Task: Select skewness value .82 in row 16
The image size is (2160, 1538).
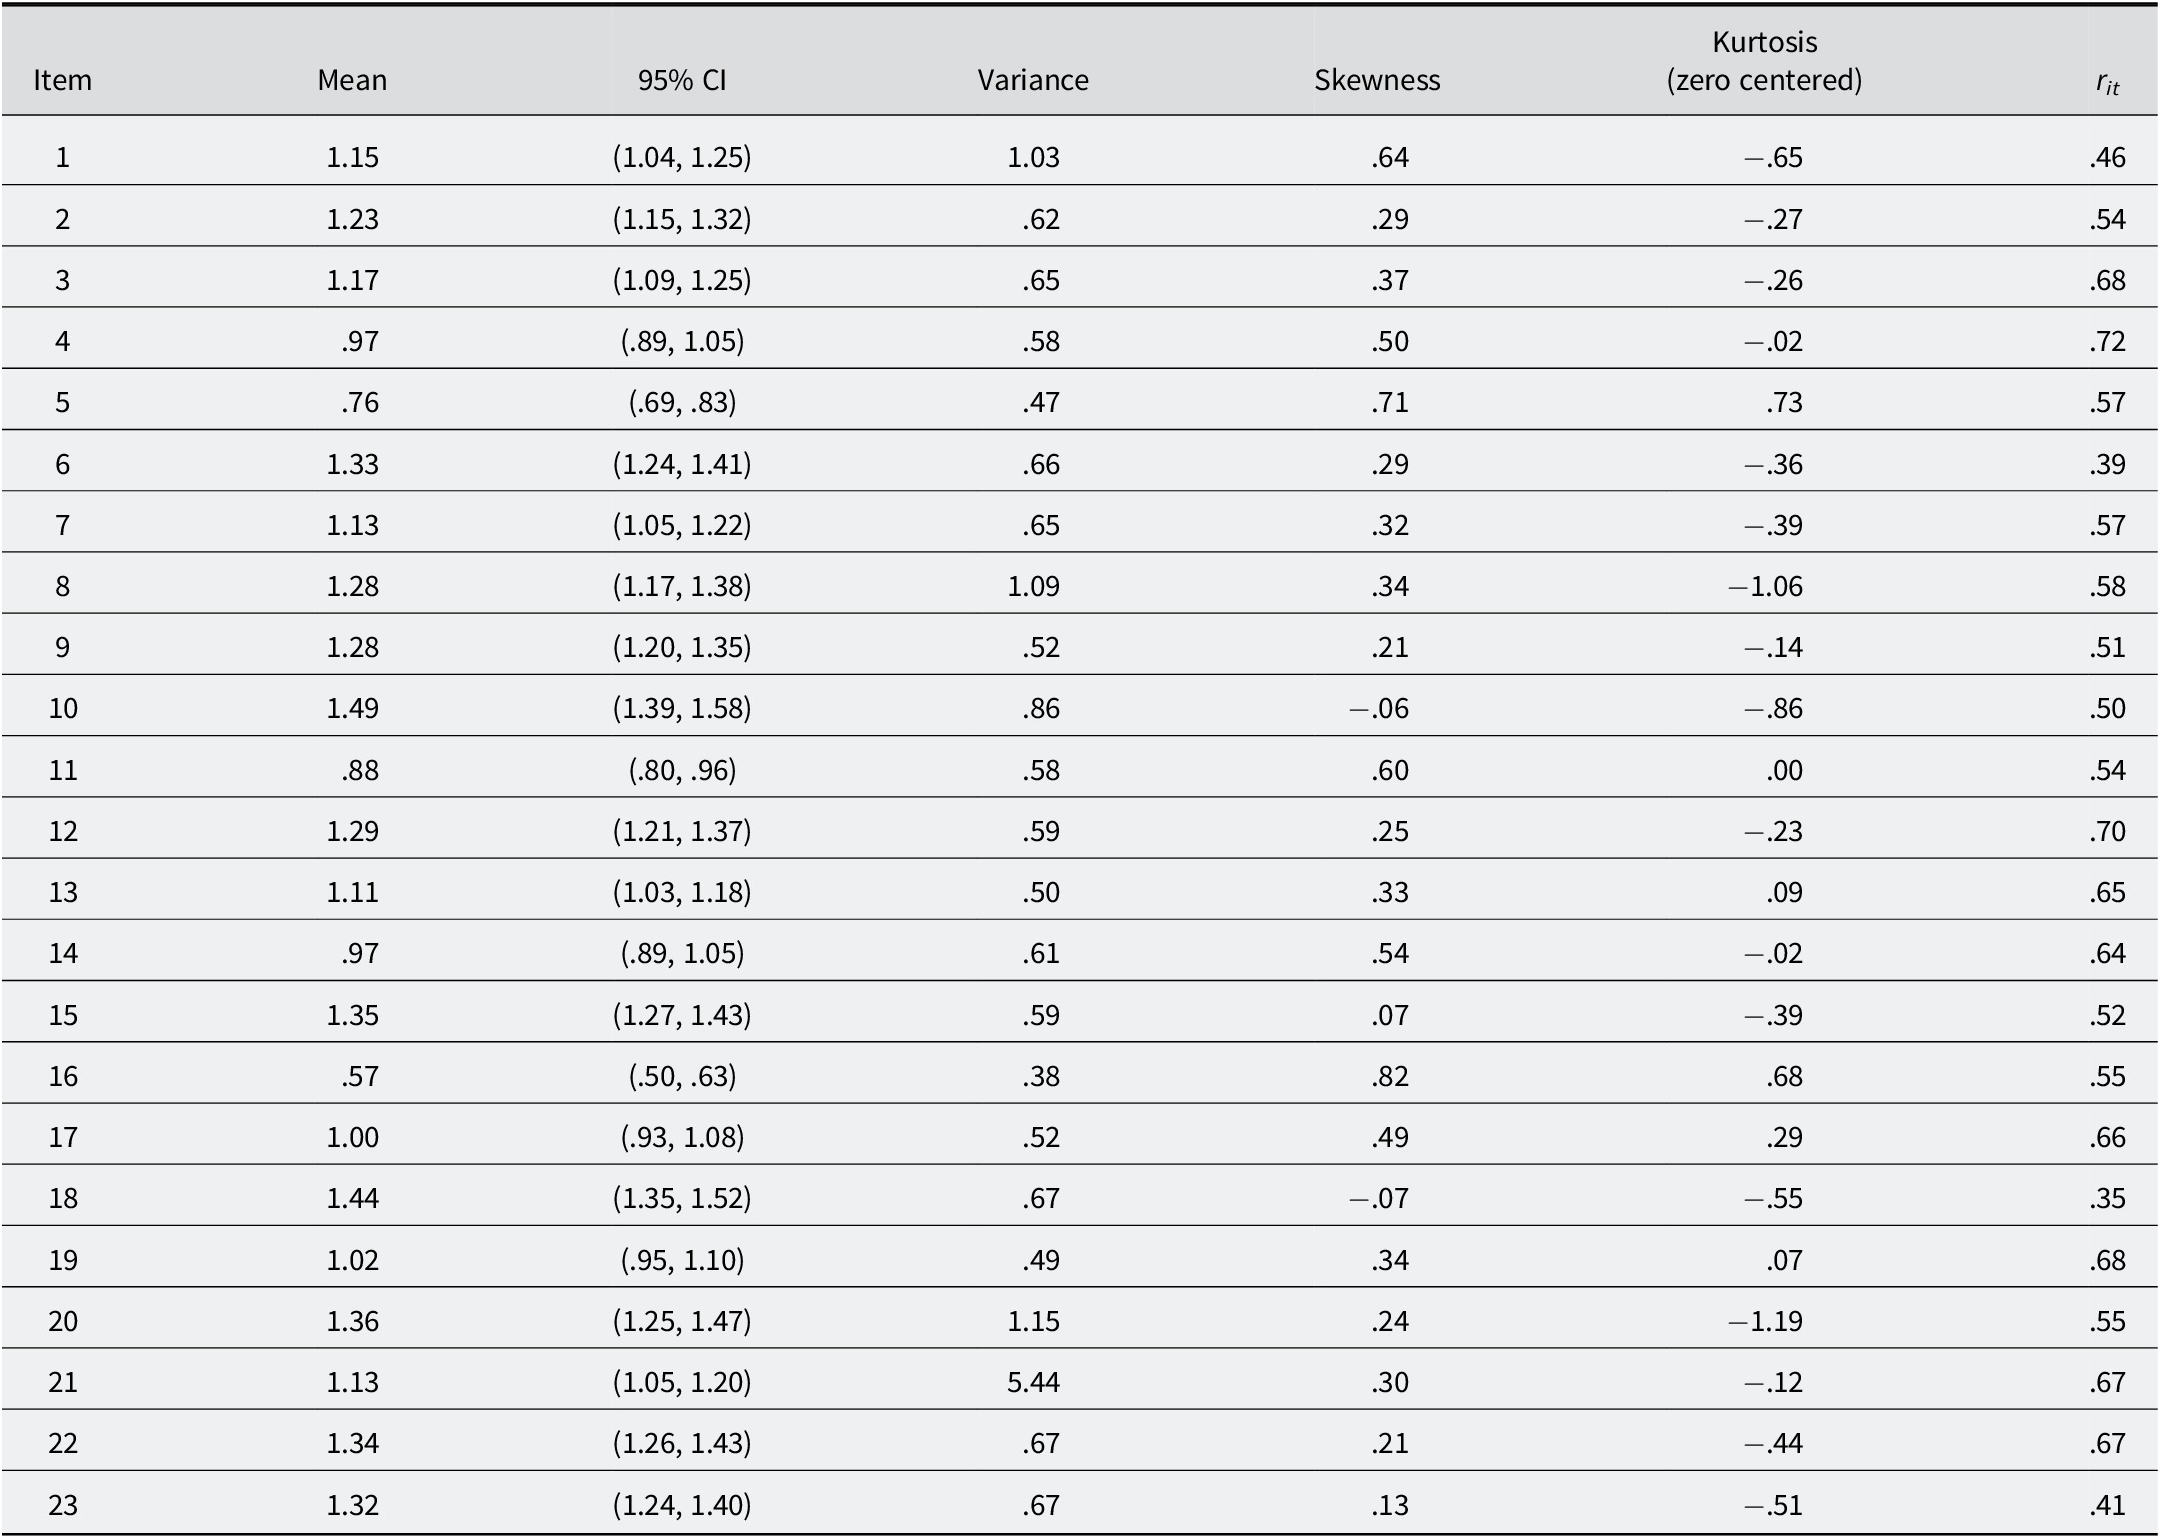Action: coord(1390,1076)
